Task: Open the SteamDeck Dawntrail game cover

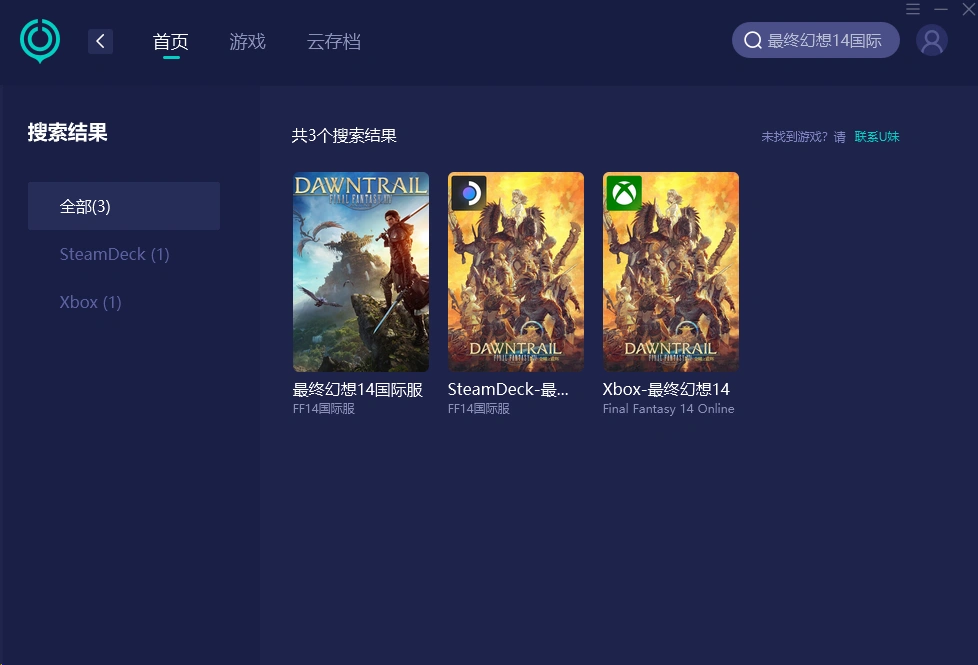Action: click(516, 272)
